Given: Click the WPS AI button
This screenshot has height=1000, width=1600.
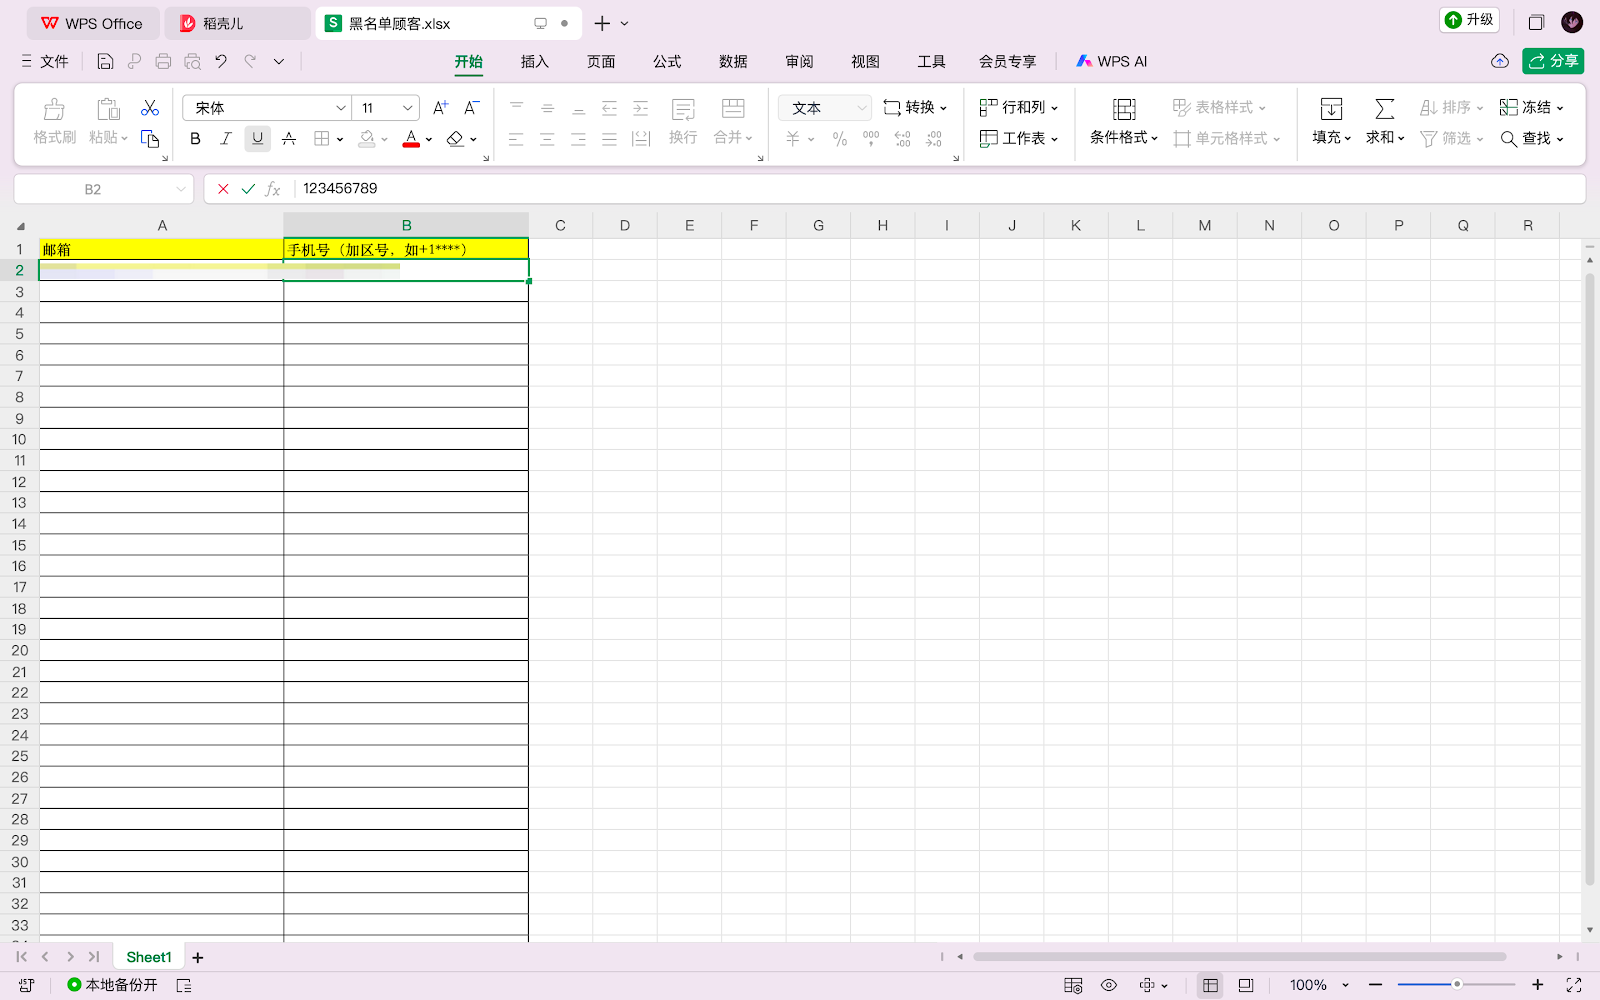Looking at the screenshot, I should click(1111, 62).
